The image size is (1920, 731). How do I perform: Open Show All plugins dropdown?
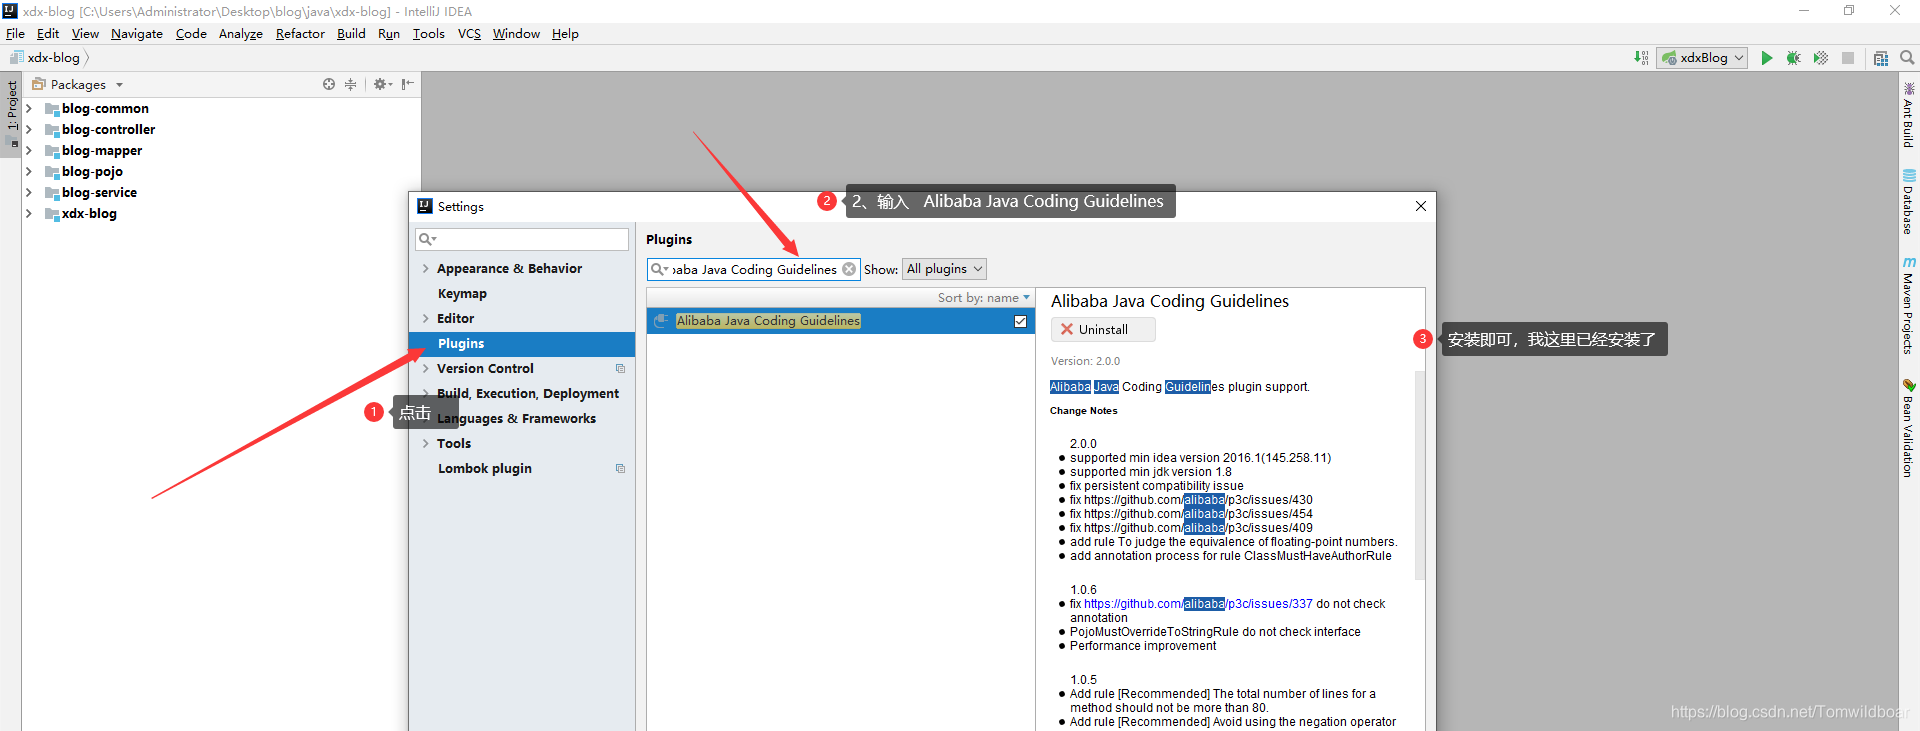(945, 269)
